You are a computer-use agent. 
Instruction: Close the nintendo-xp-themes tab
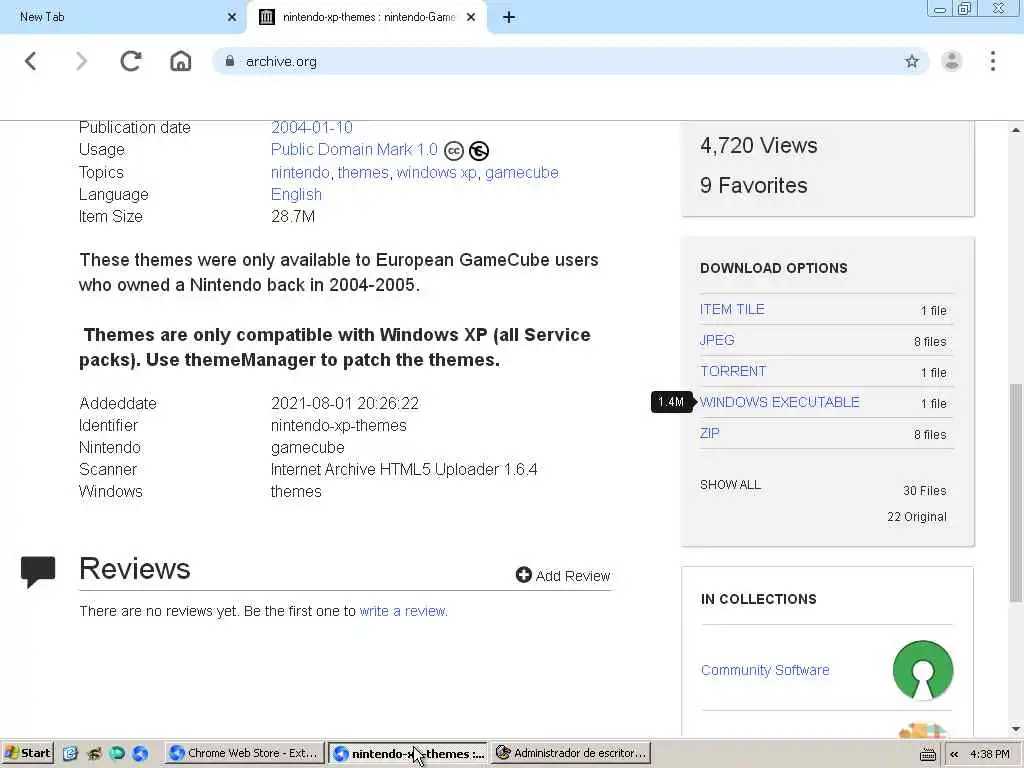click(x=471, y=18)
